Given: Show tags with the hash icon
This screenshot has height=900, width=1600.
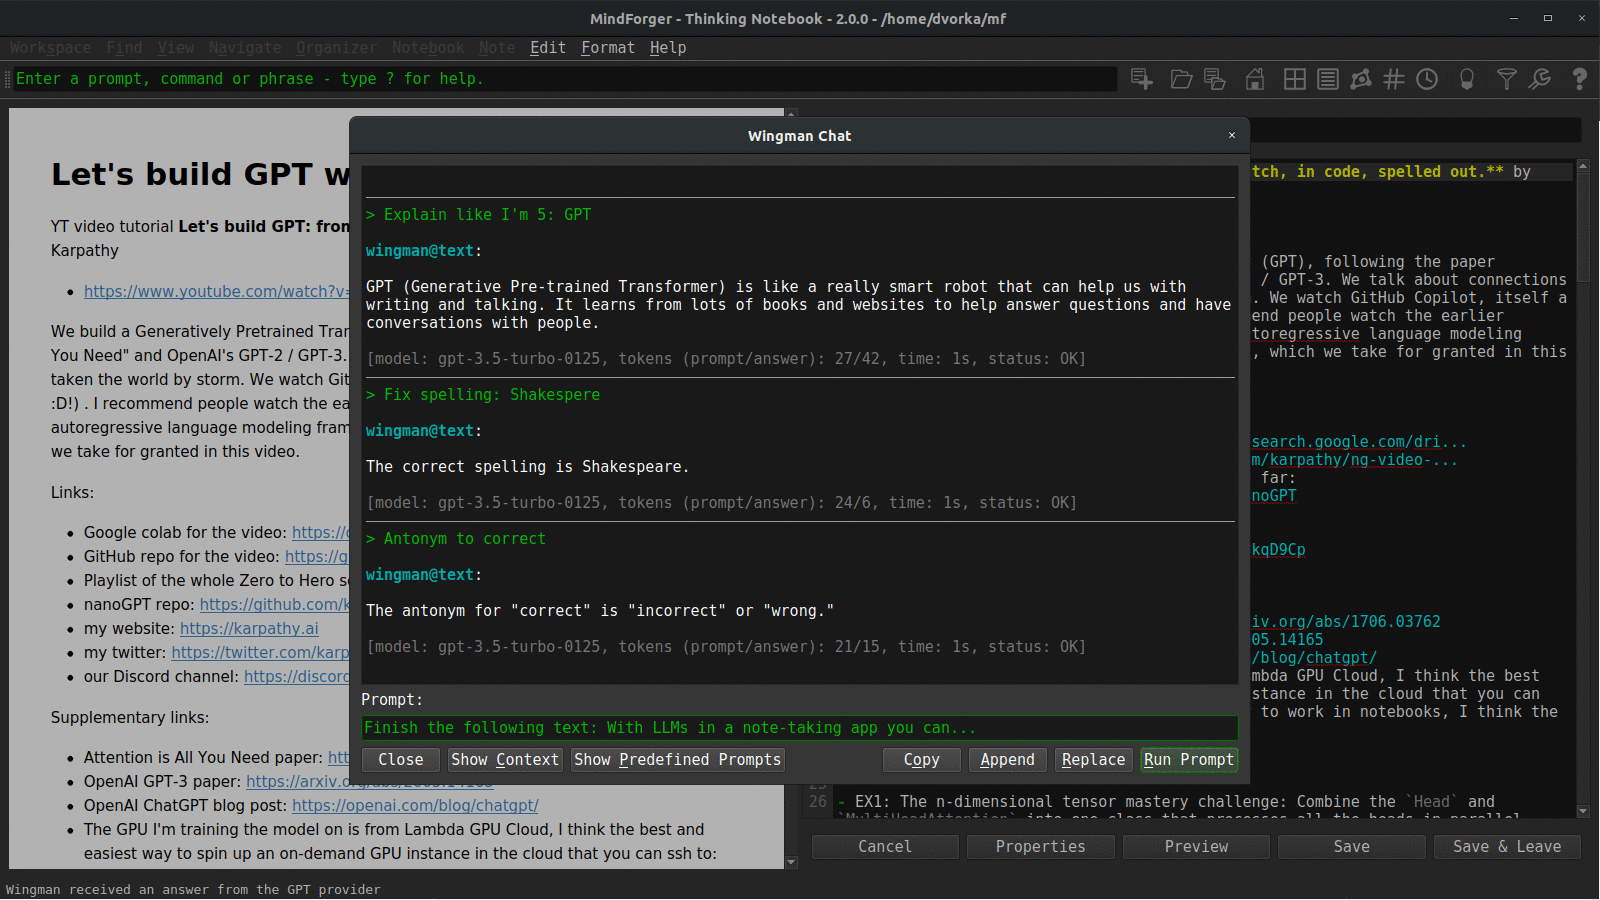Looking at the screenshot, I should [x=1394, y=79].
